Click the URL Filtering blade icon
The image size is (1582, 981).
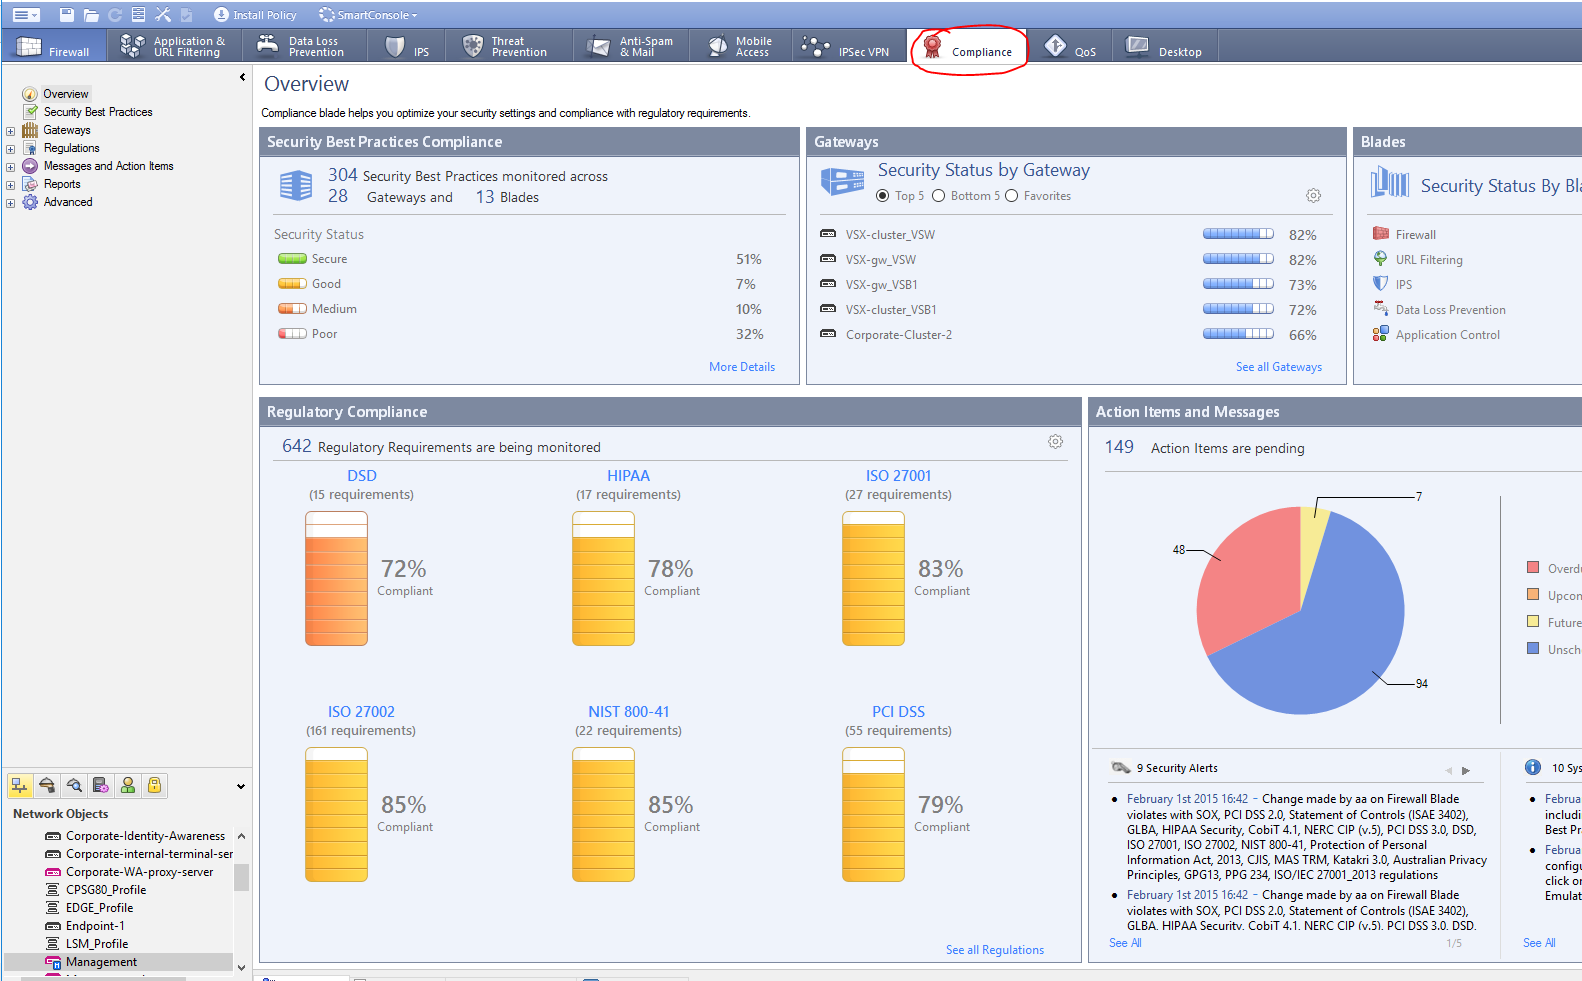coord(1381,259)
